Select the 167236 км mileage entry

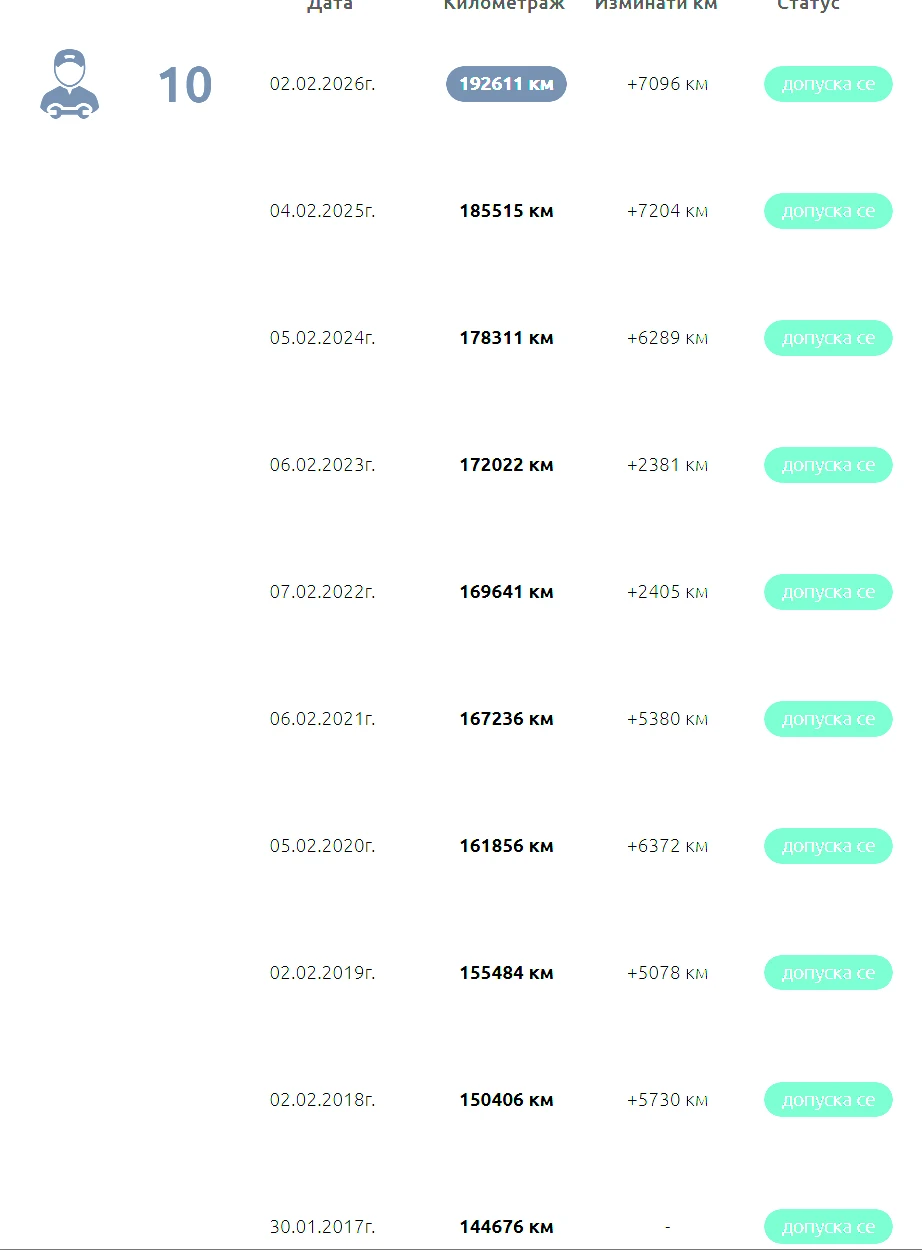pos(506,719)
